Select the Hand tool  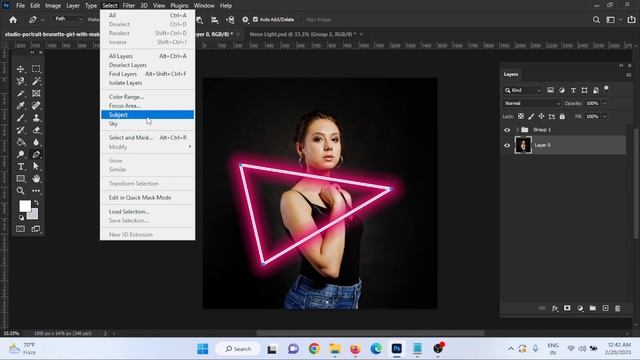pos(36,179)
